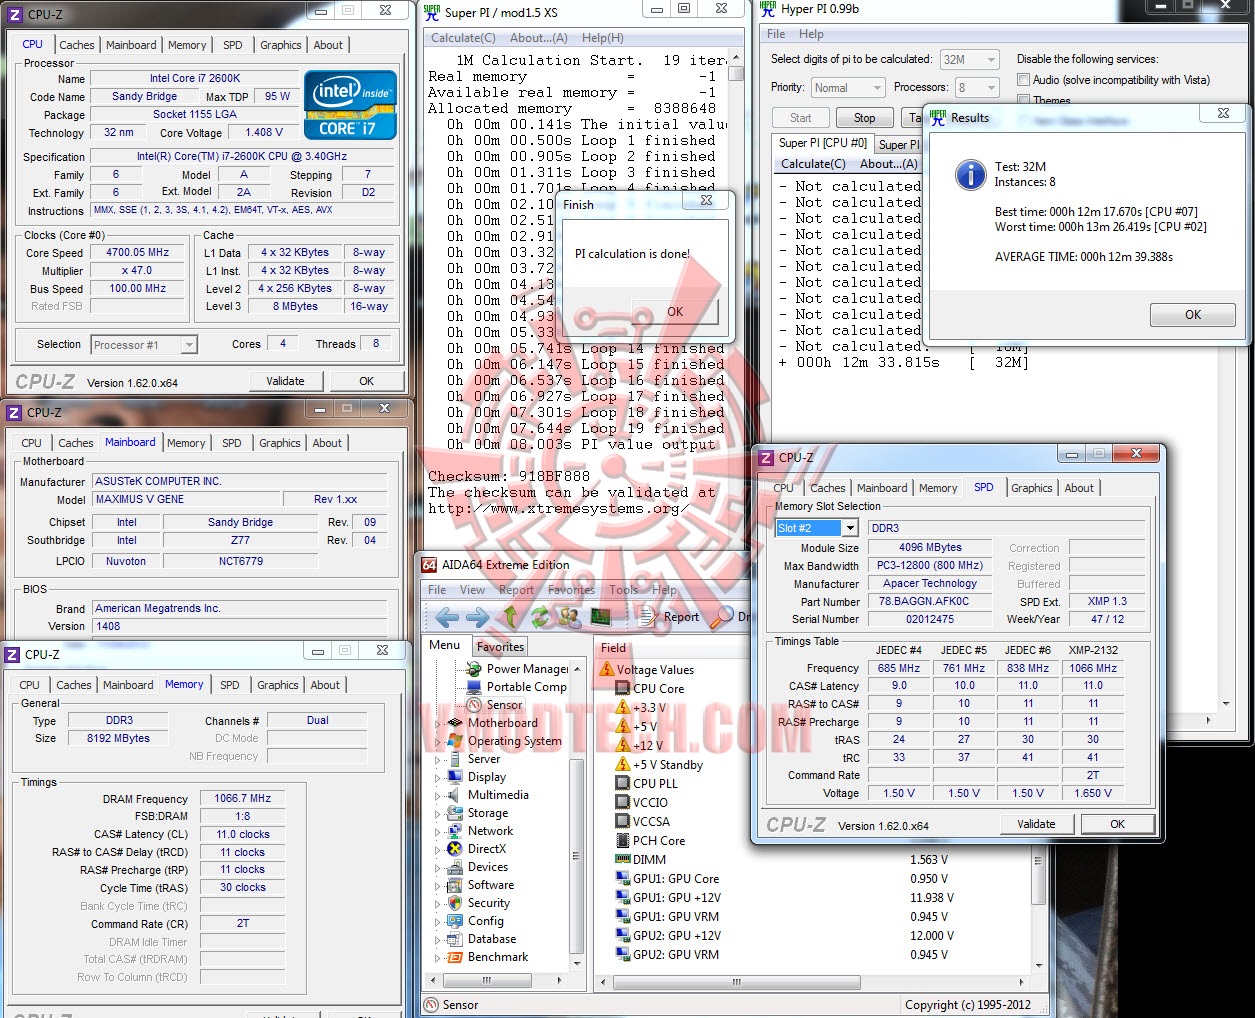
Task: Click AIDA64 title bar 64 icon
Action: pos(430,565)
